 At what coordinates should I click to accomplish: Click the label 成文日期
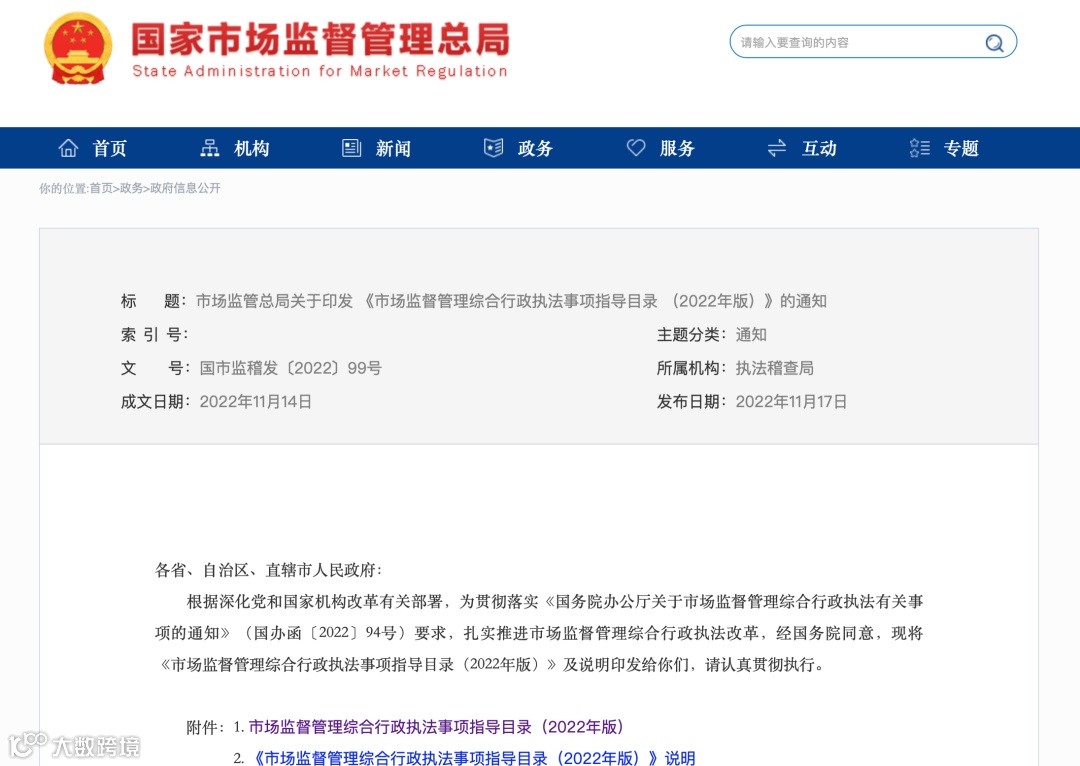pos(155,402)
